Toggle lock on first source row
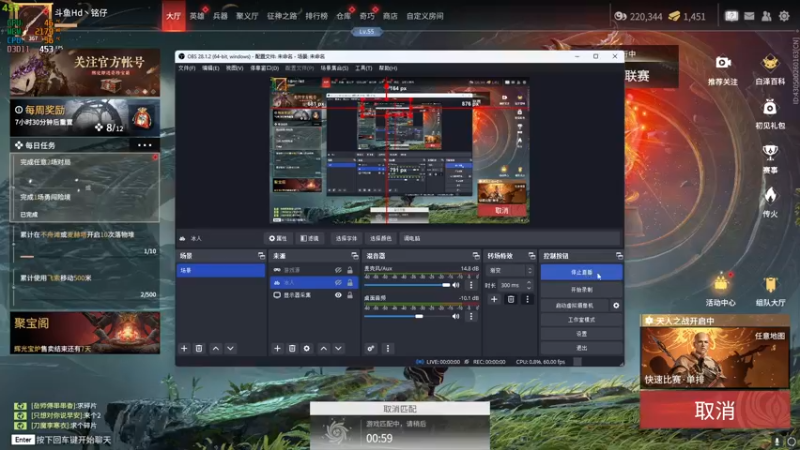The height and width of the screenshot is (450, 800). 350,270
